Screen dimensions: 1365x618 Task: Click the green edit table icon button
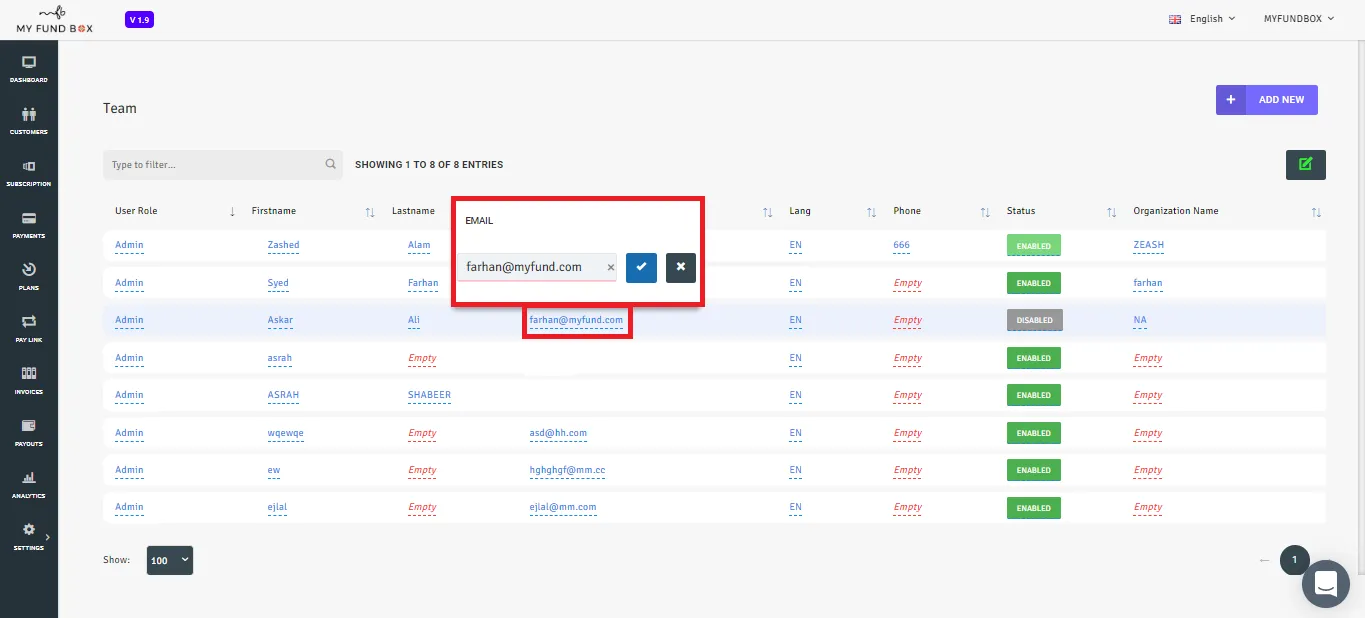coord(1305,164)
